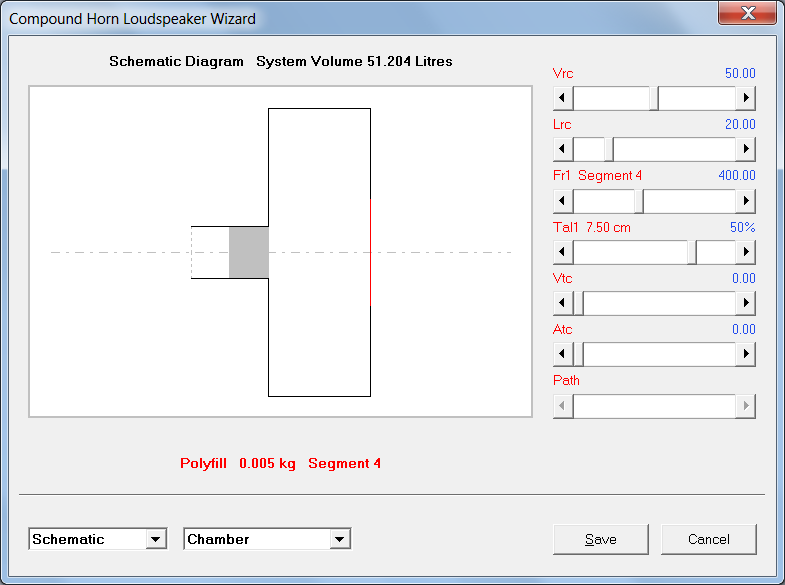Viewport: 785px width, 585px height.
Task: Click the Lrc slider thumb
Action: click(x=609, y=149)
